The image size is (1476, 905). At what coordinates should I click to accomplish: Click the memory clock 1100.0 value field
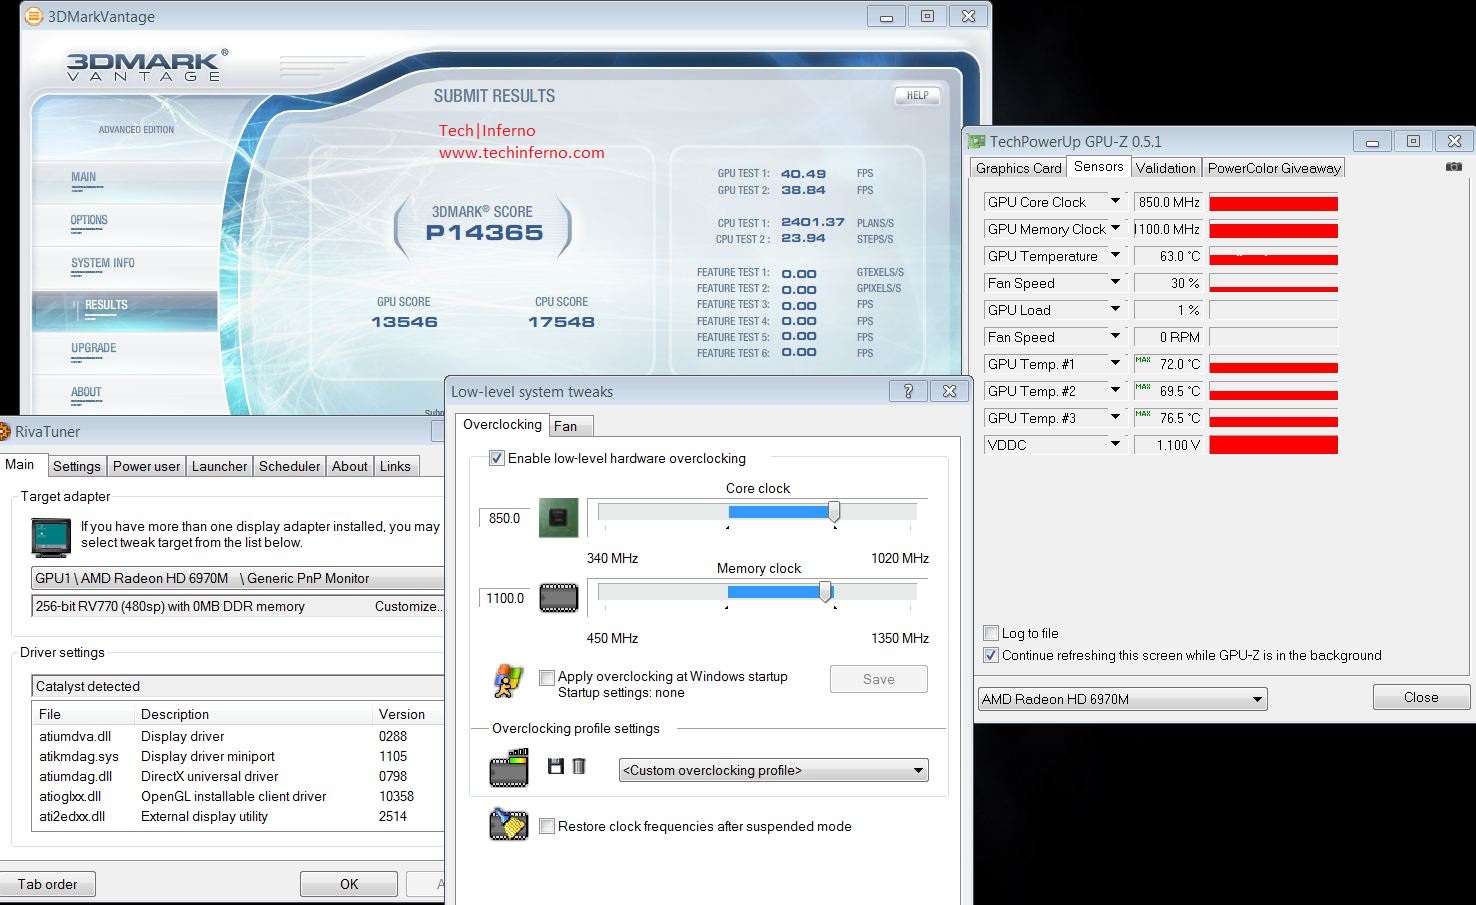(x=504, y=598)
